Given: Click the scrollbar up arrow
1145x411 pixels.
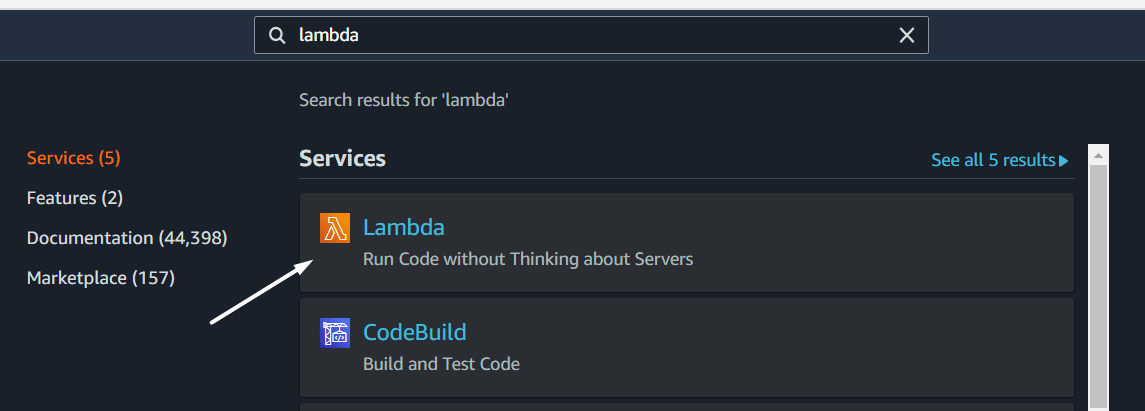Looking at the screenshot, I should 1098,155.
